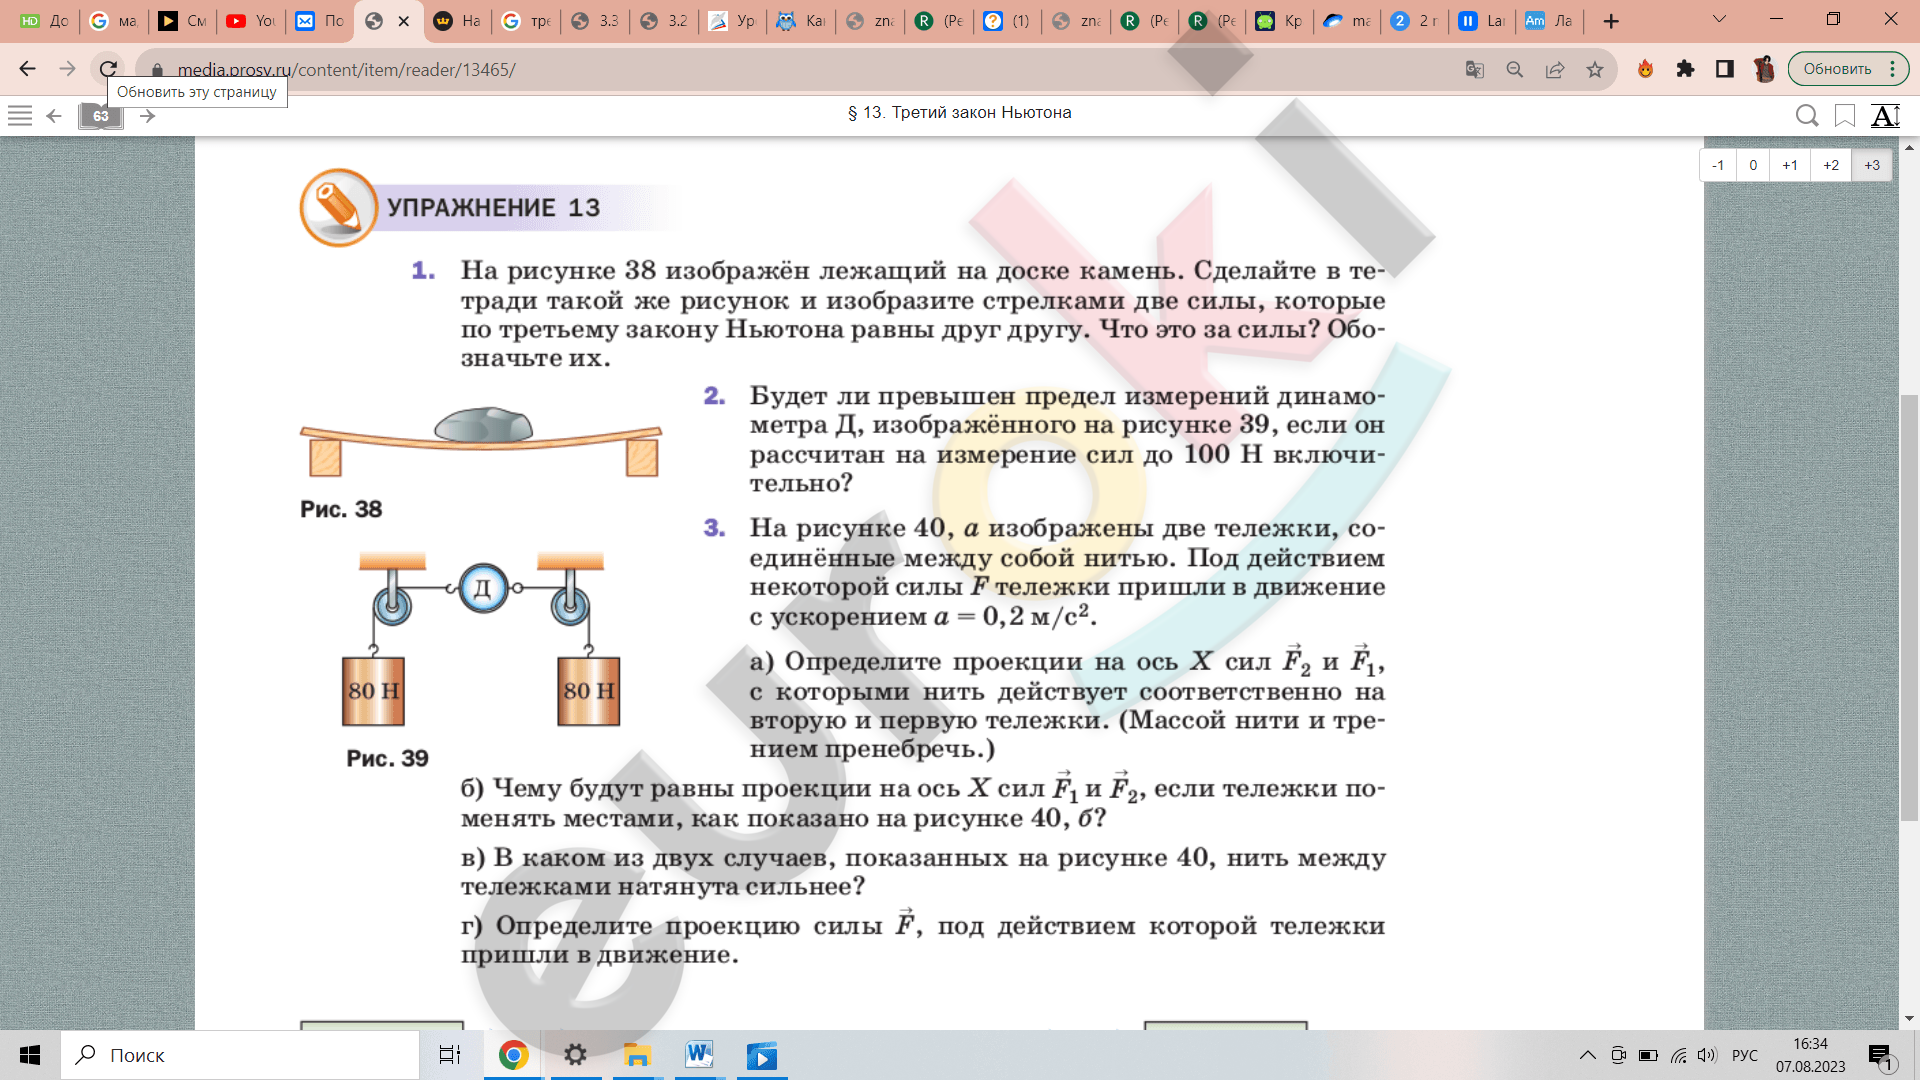Open the volume control in tray
The width and height of the screenshot is (1920, 1080).
[x=1706, y=1055]
